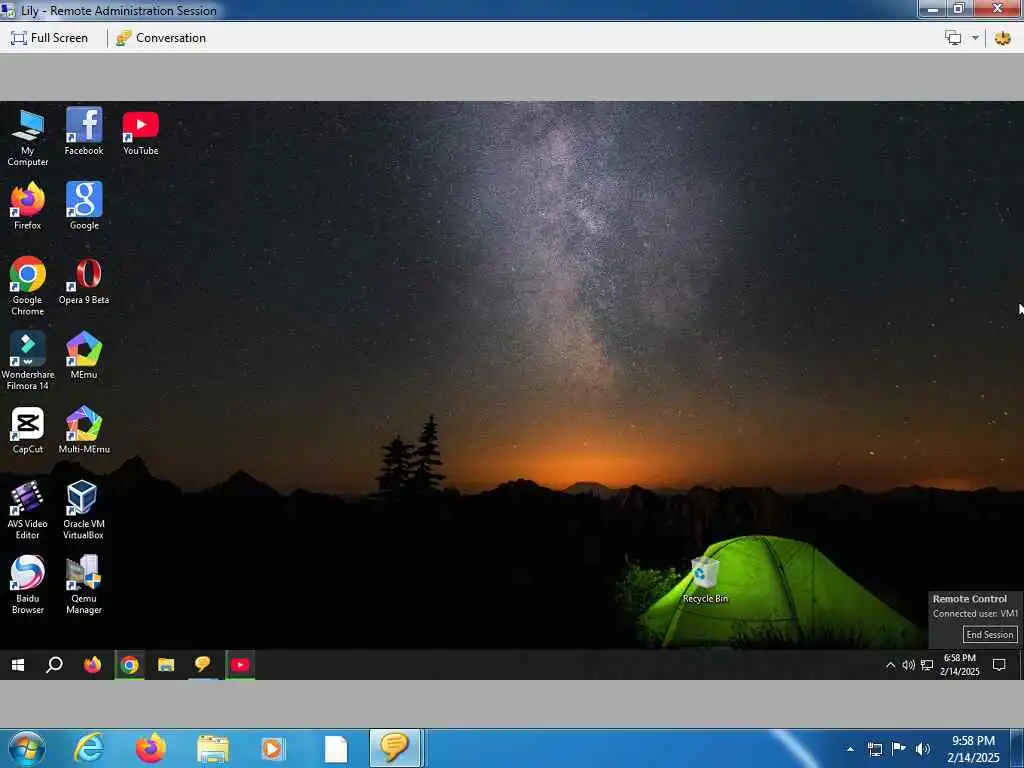Open the Conversation panel
The image size is (1024, 768).
point(161,38)
